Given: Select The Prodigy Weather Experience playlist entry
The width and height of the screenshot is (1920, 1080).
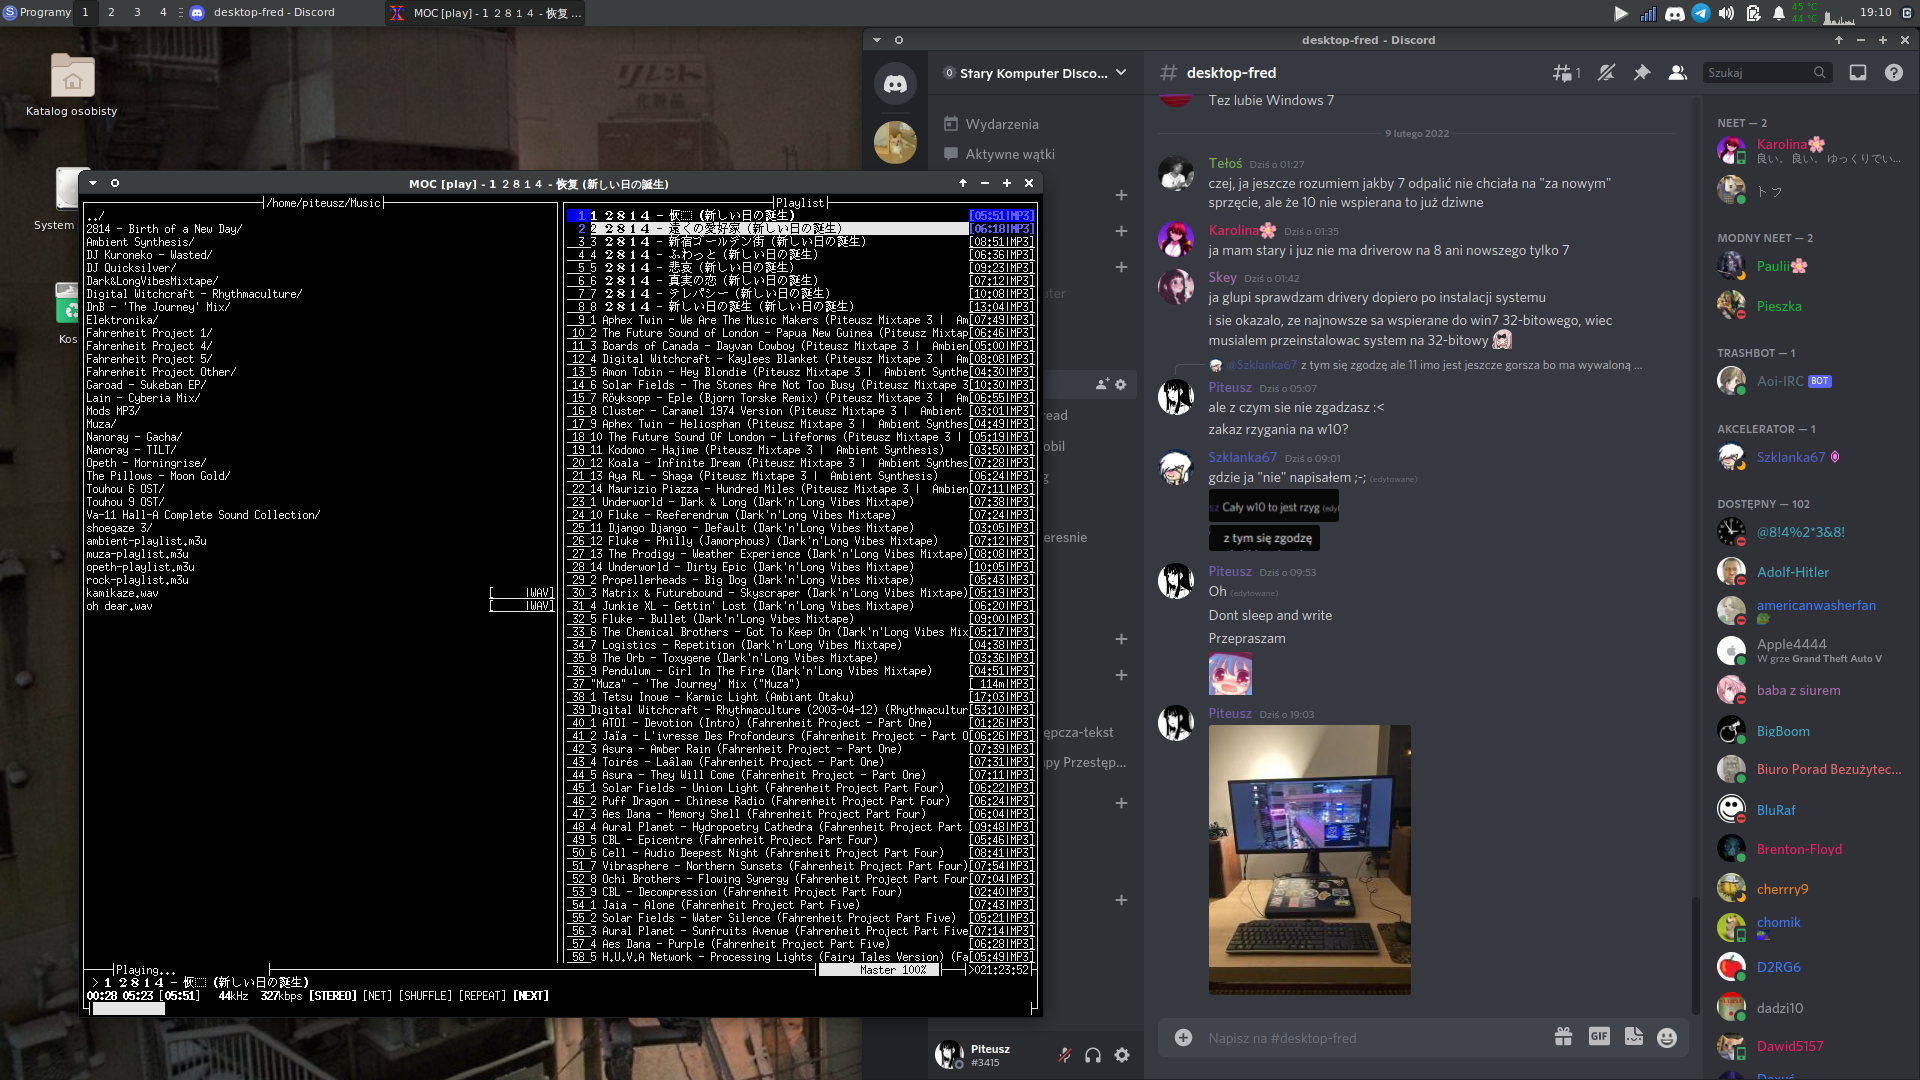Looking at the screenshot, I should tap(800, 554).
